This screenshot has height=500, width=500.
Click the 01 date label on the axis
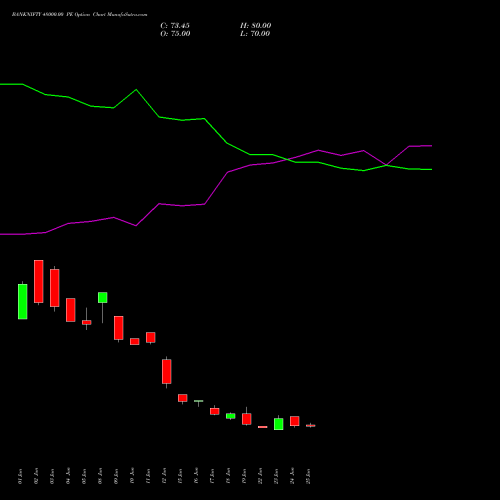click(20, 476)
